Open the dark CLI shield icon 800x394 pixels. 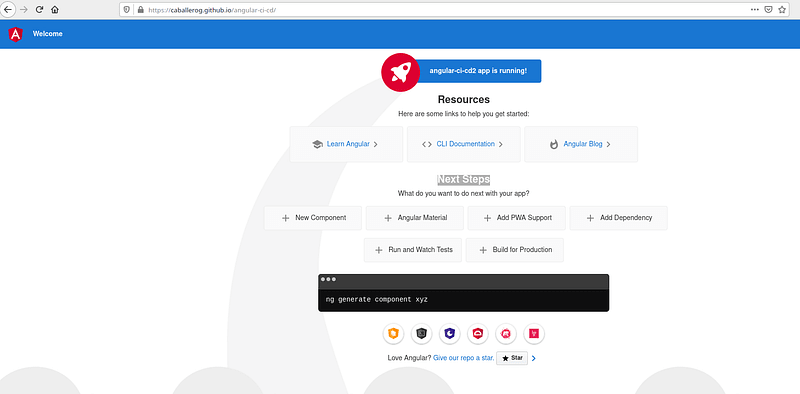coord(421,334)
